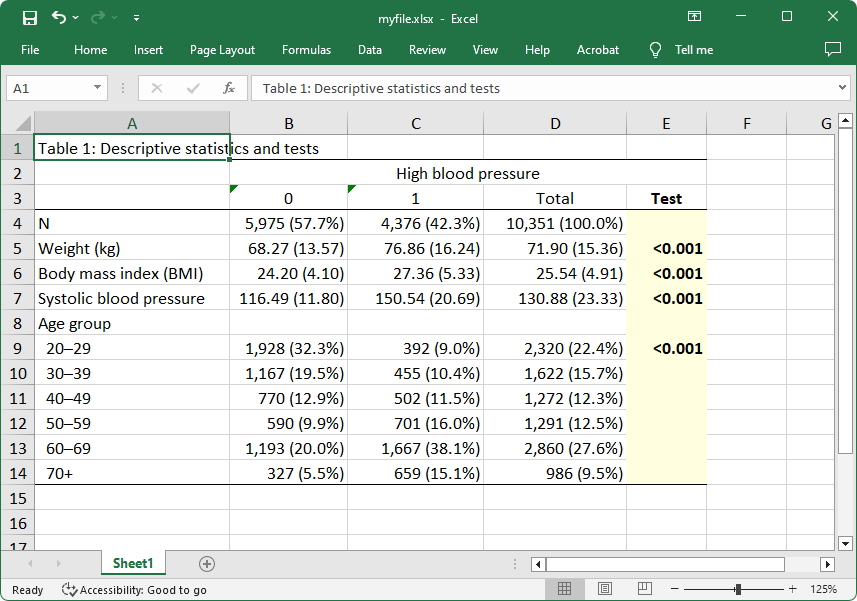This screenshot has width=857, height=601.
Task: Click the zoom in plus button
Action: [x=792, y=589]
